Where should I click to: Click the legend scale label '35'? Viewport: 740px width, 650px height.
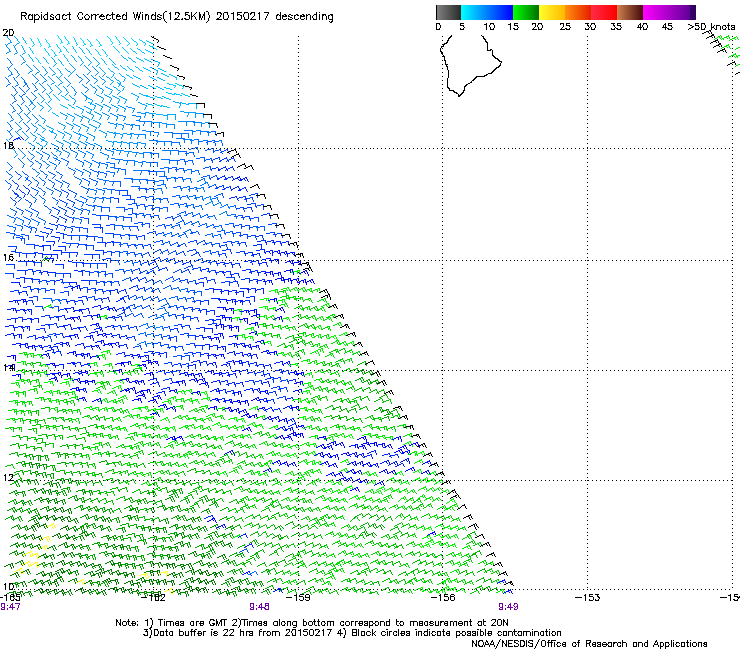(x=616, y=27)
